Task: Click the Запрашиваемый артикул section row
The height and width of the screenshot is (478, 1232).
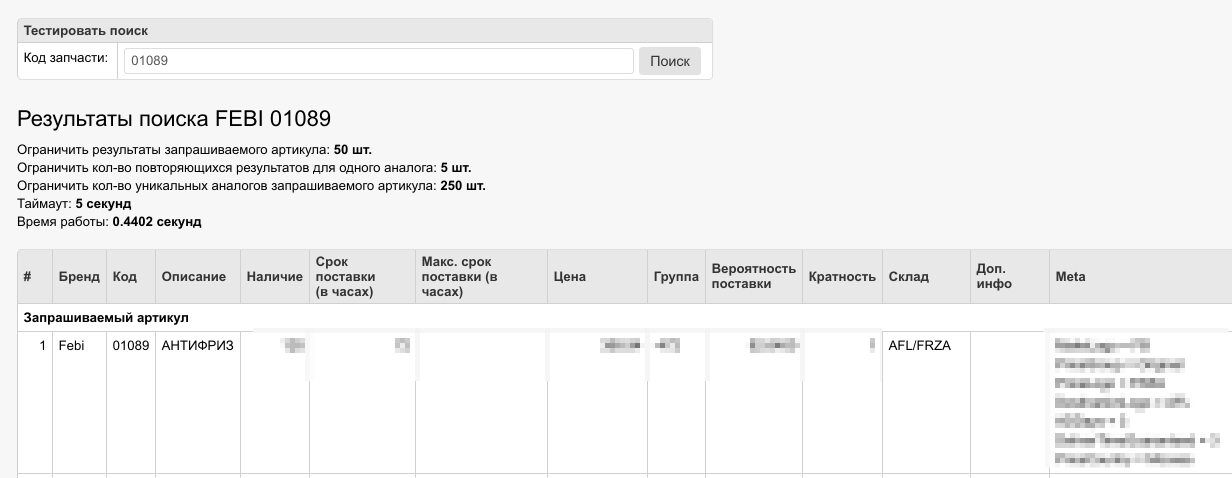Action: [x=106, y=318]
